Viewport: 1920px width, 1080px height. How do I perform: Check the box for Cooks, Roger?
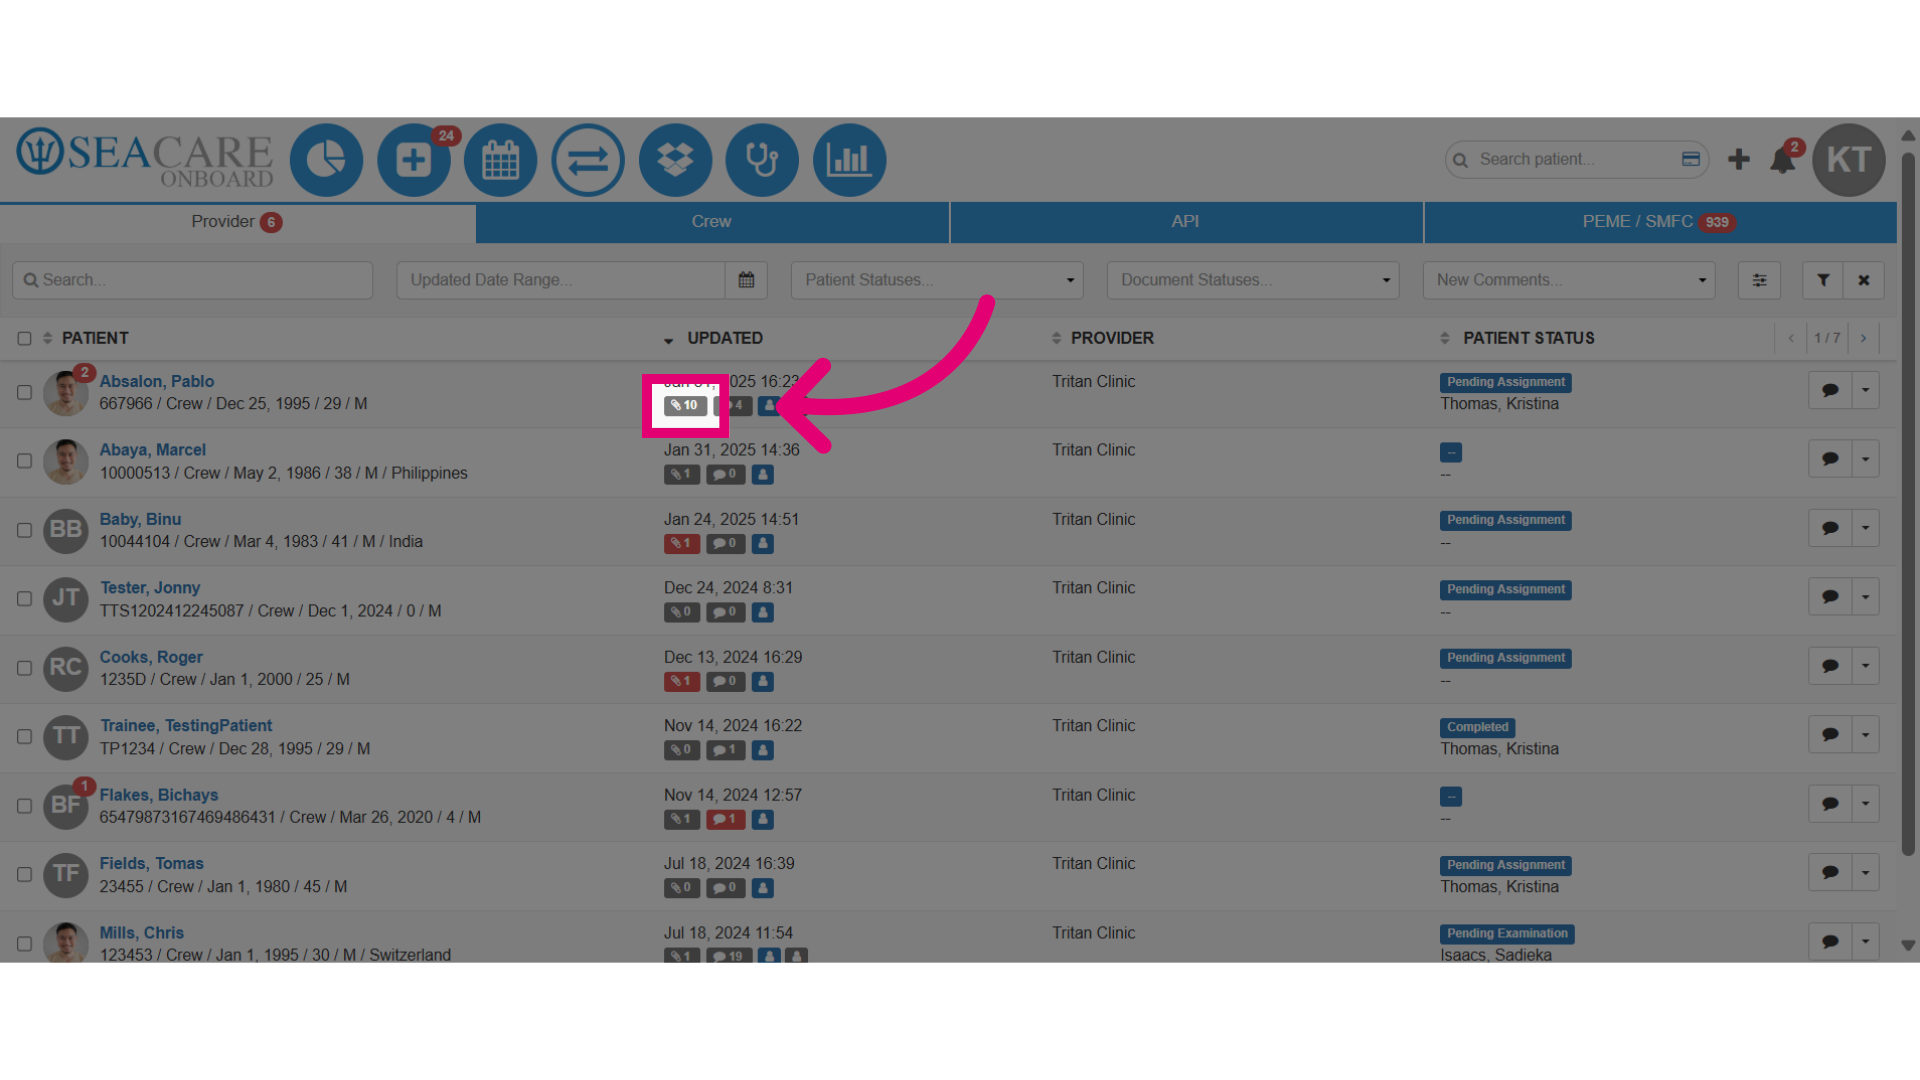pos(24,668)
